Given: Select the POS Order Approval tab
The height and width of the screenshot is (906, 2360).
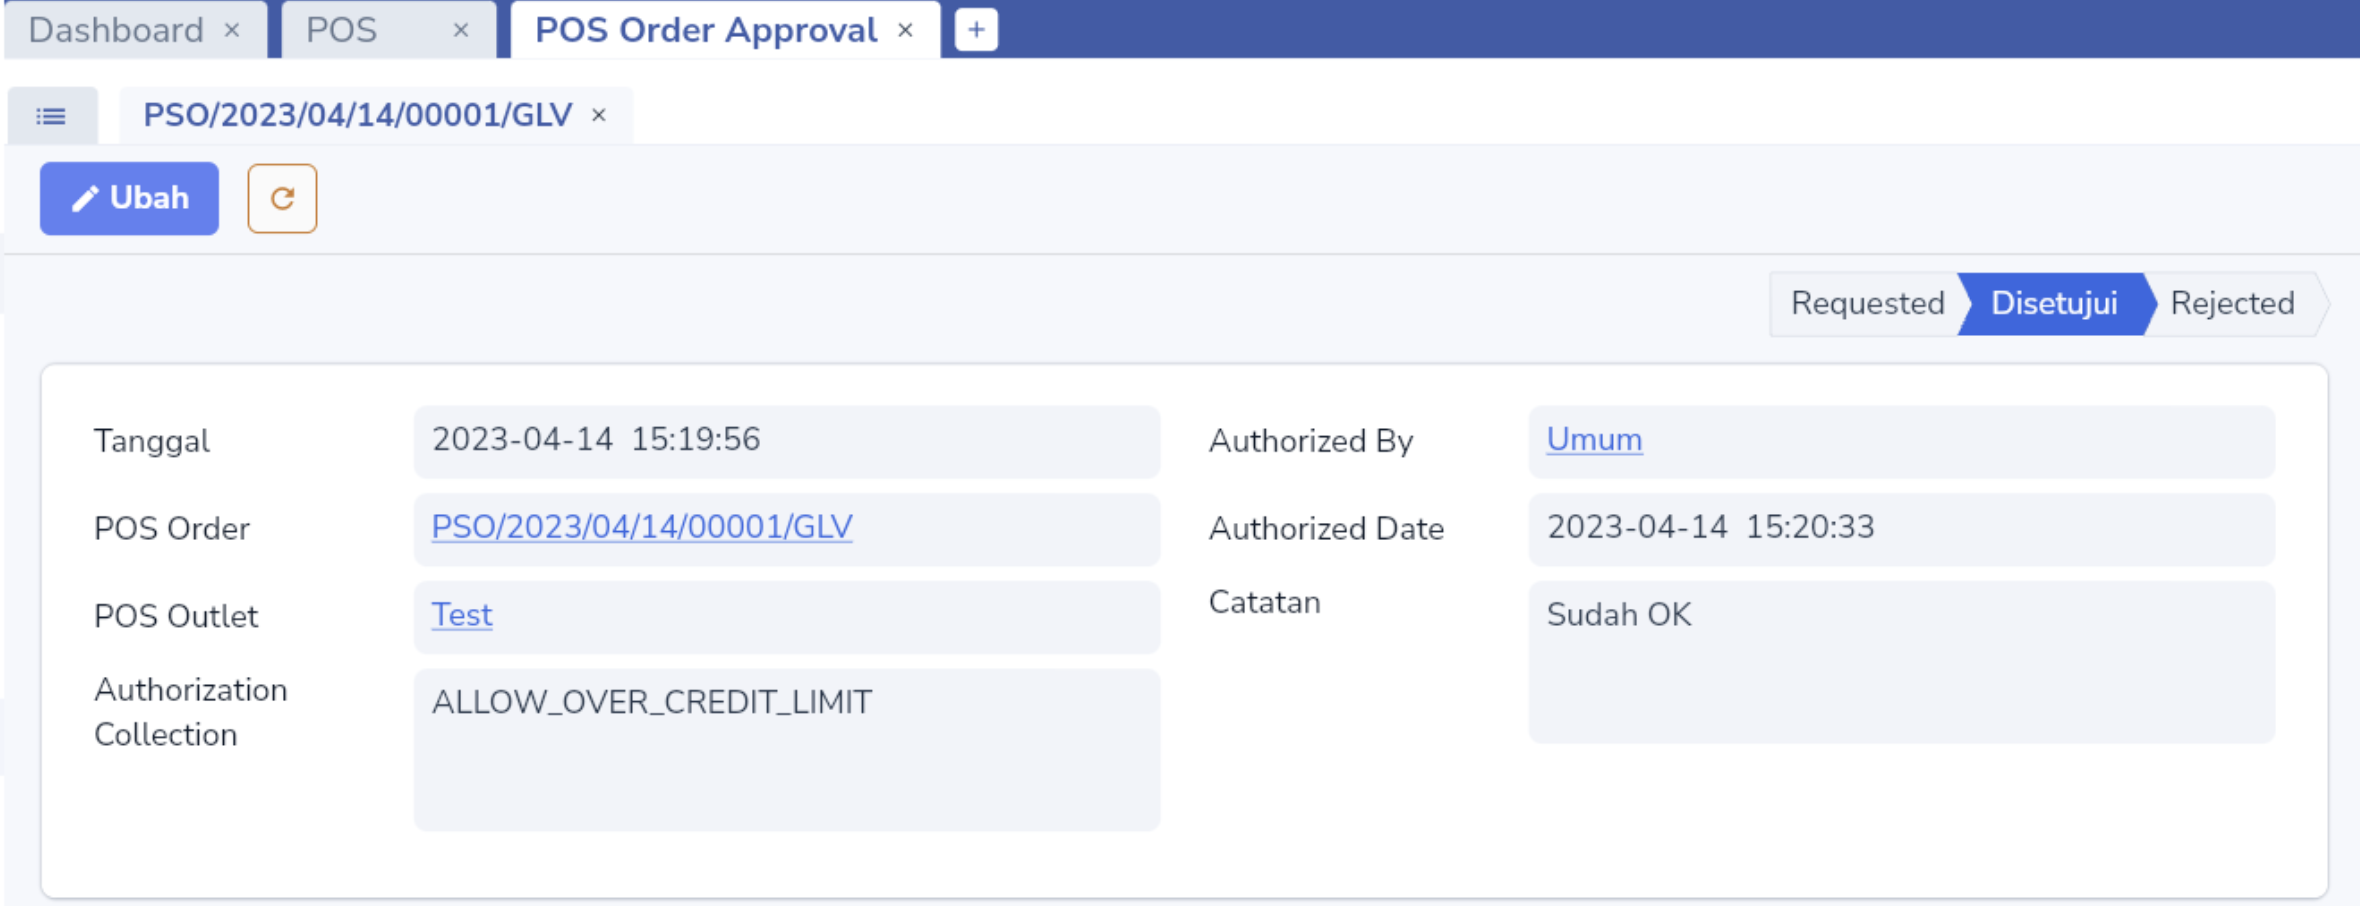Looking at the screenshot, I should (x=706, y=30).
